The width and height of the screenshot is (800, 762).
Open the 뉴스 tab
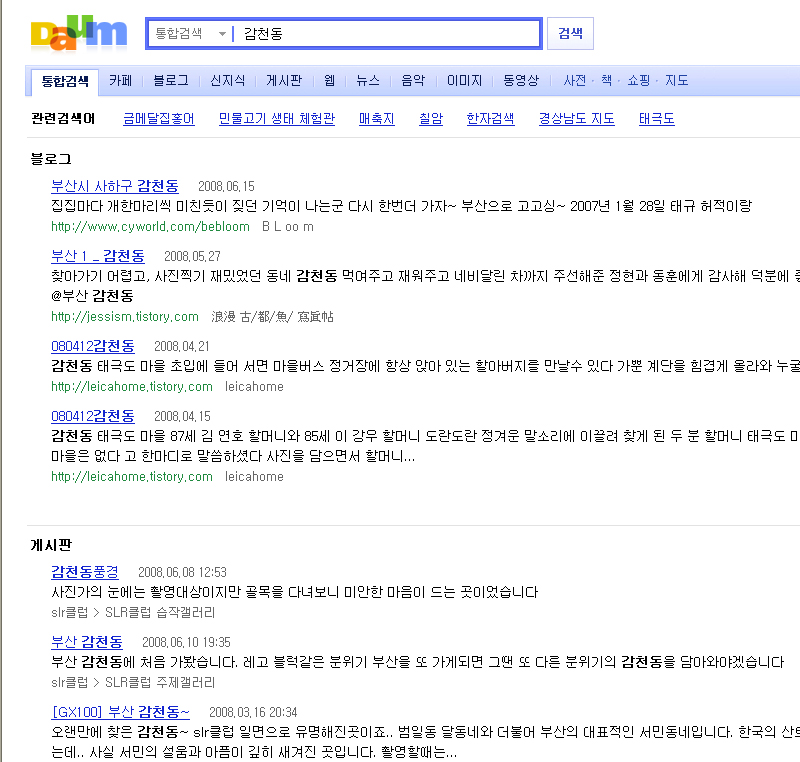pos(368,81)
